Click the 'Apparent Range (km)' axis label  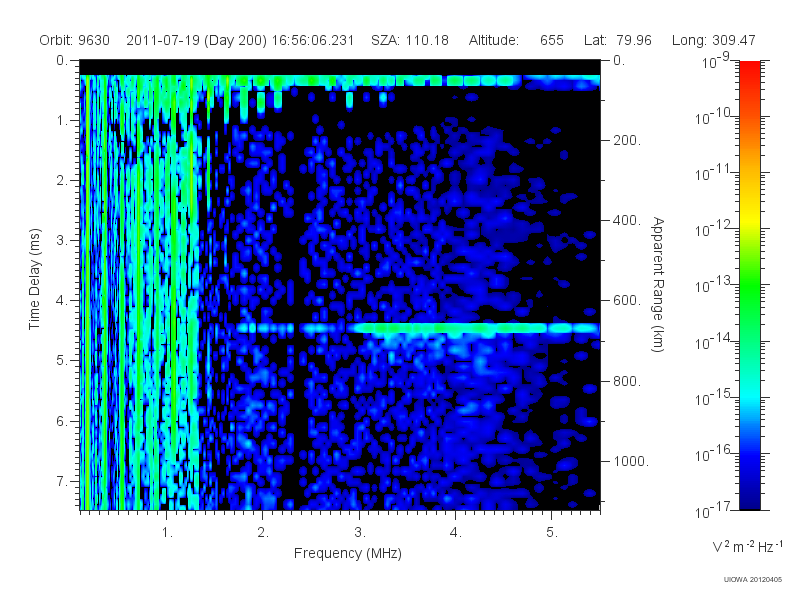click(658, 284)
